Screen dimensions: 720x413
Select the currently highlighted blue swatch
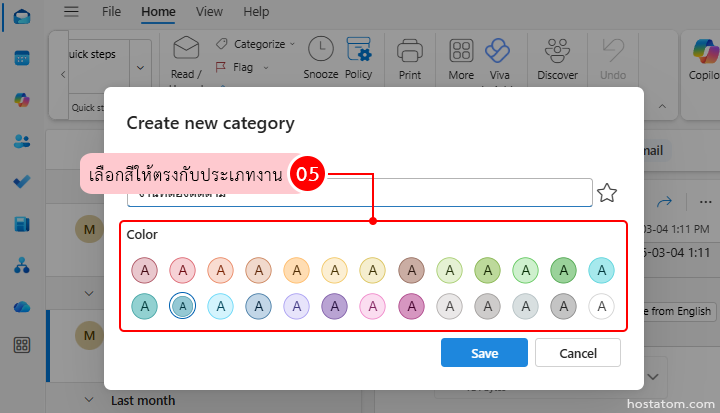pyautogui.click(x=182, y=306)
